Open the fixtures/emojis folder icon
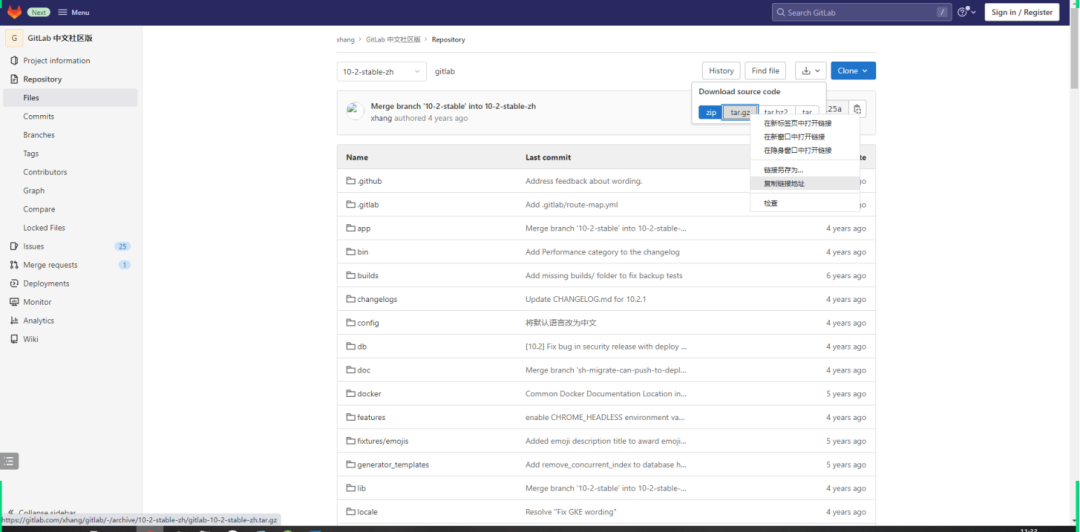 (351, 440)
